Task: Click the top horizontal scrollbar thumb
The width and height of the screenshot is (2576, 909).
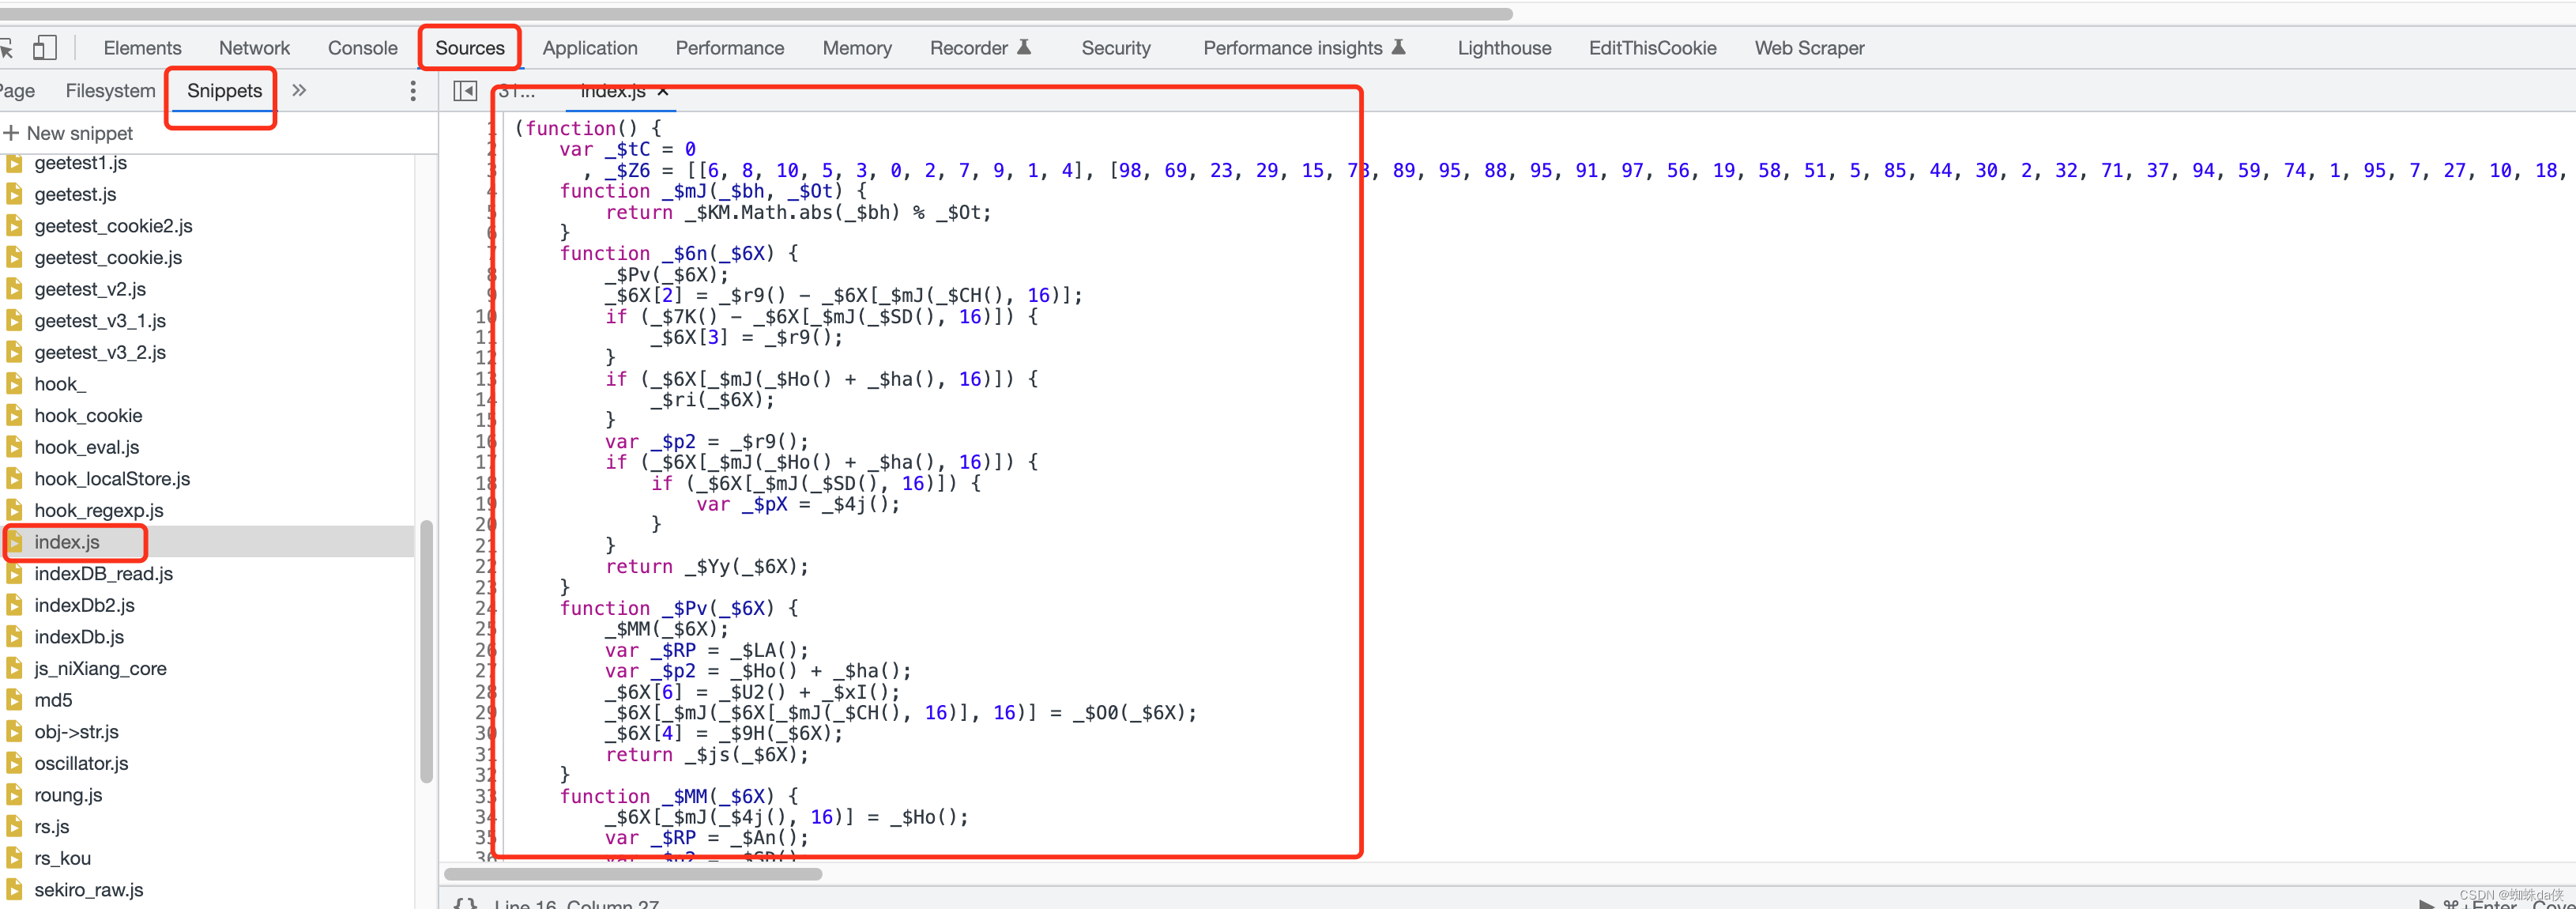Action: click(x=756, y=14)
